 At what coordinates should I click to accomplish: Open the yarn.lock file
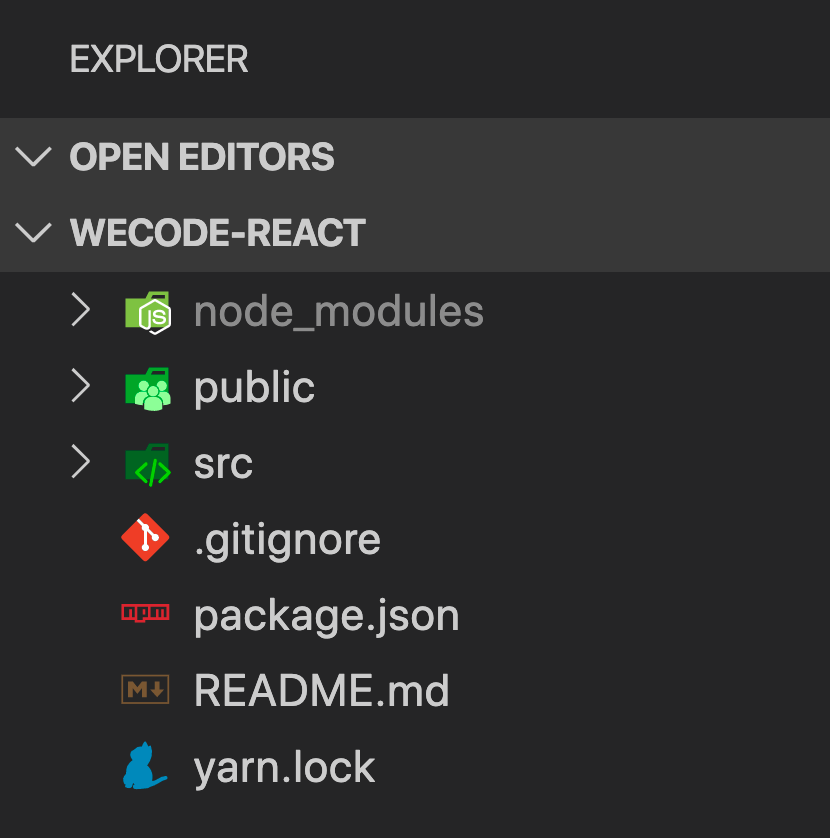(x=284, y=765)
